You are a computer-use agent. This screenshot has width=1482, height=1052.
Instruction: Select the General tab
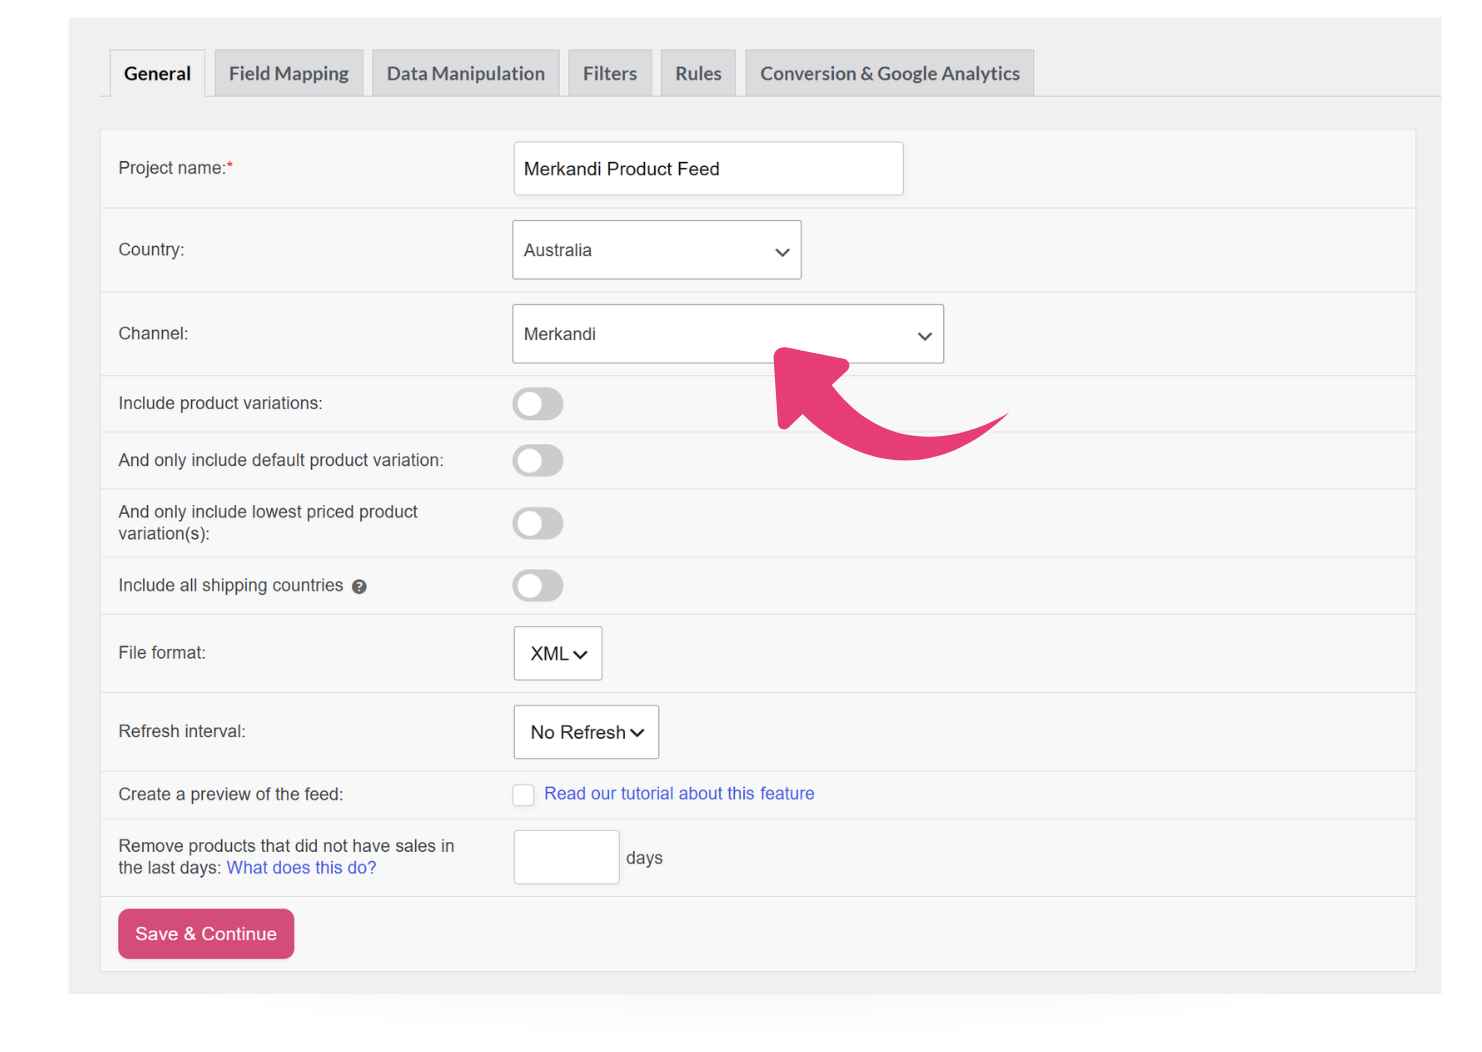[x=157, y=73]
